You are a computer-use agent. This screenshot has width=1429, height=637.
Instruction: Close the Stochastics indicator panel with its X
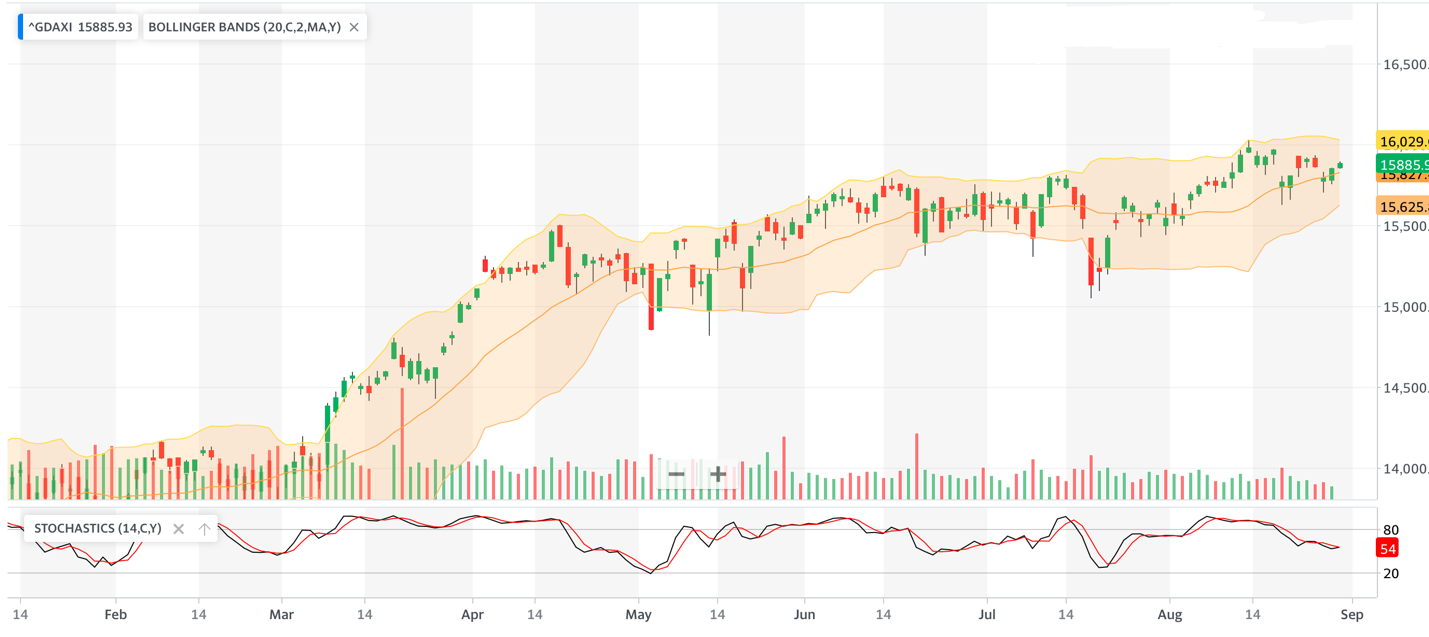pyautogui.click(x=179, y=529)
